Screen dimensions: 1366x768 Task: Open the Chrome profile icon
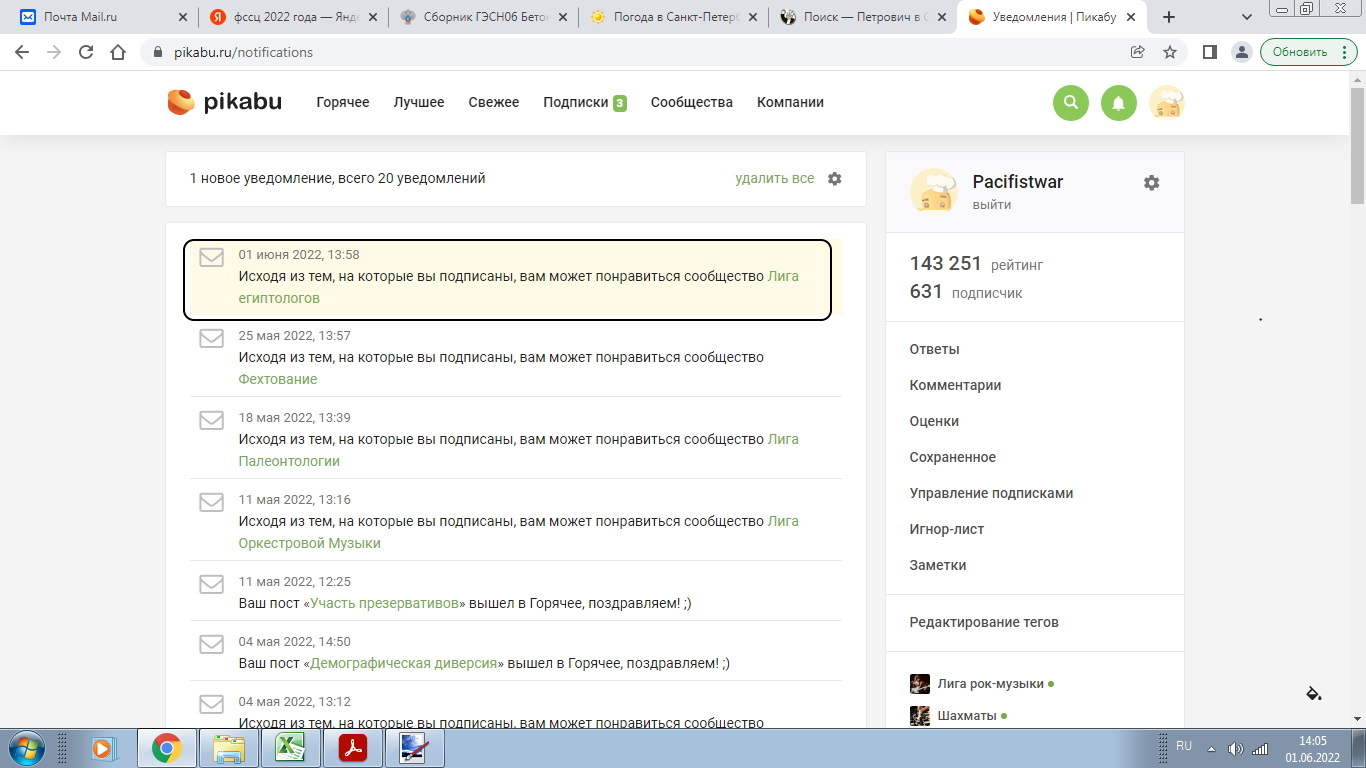click(x=1241, y=52)
